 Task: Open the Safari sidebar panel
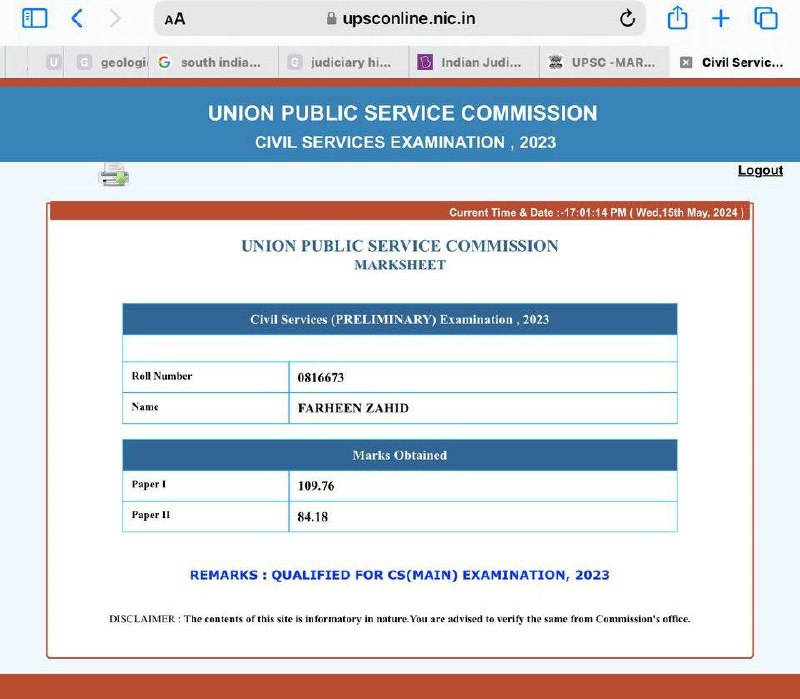coord(35,19)
